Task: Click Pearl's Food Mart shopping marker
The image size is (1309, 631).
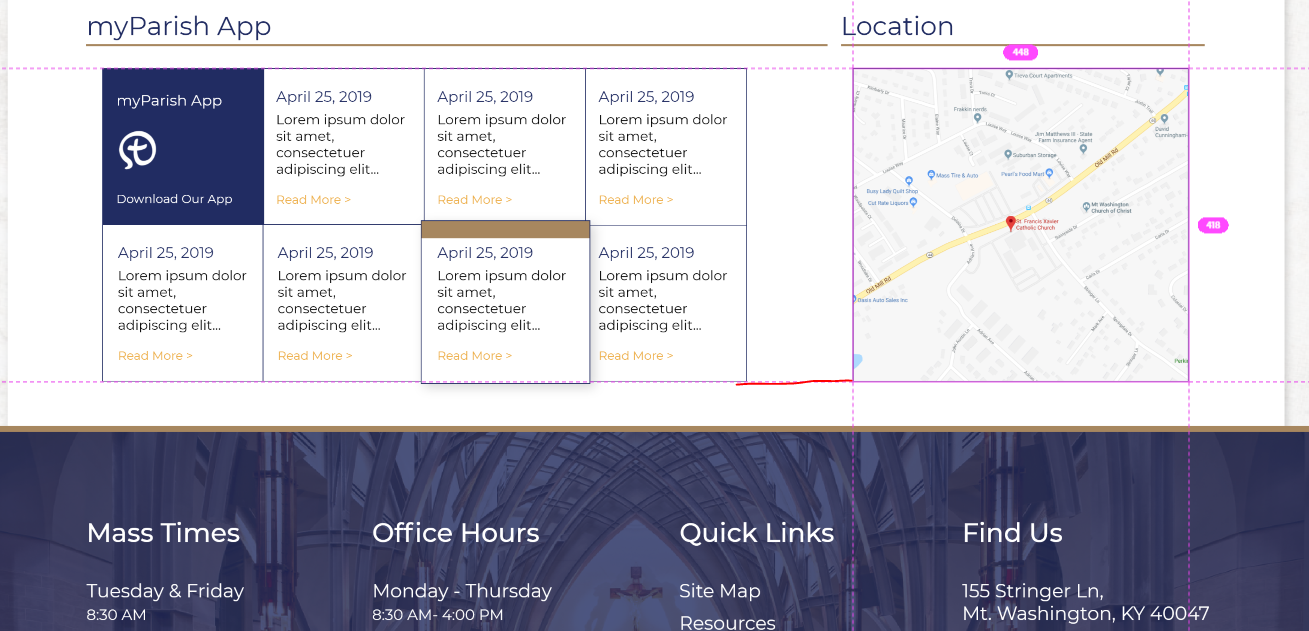Action: pyautogui.click(x=1049, y=173)
